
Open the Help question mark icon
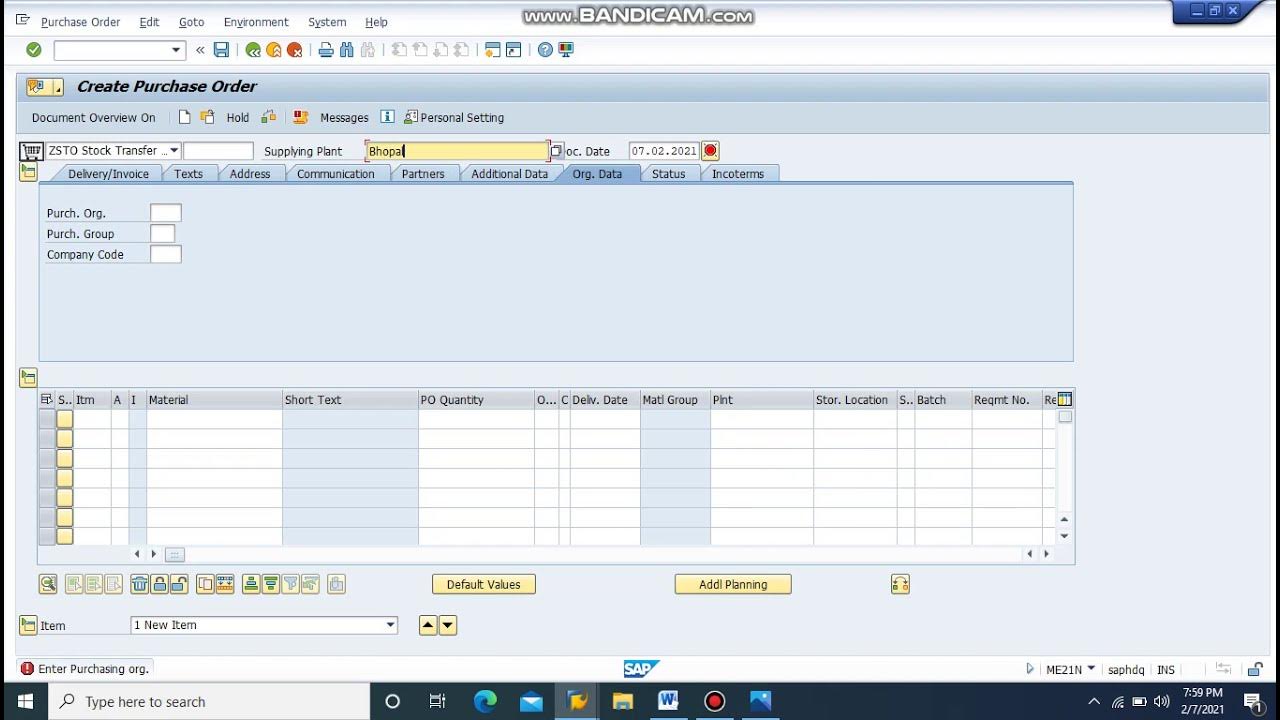pyautogui.click(x=545, y=50)
